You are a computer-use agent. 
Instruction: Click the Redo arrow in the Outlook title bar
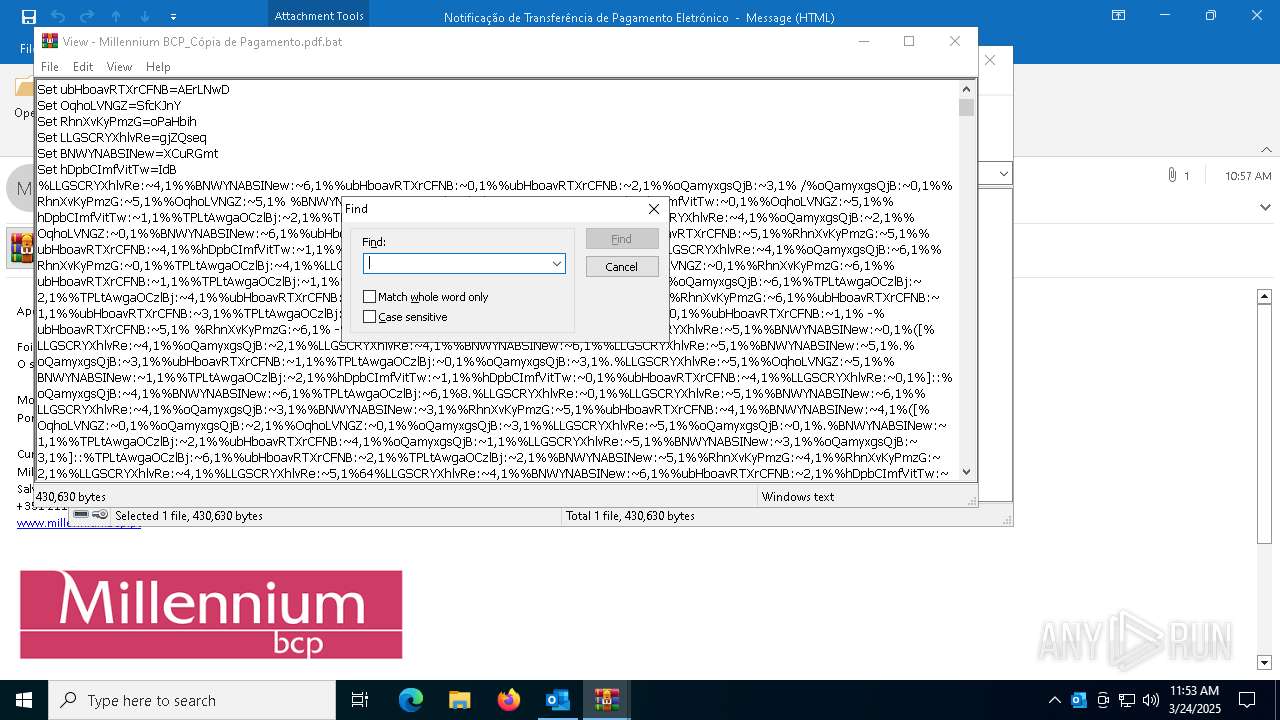87,16
